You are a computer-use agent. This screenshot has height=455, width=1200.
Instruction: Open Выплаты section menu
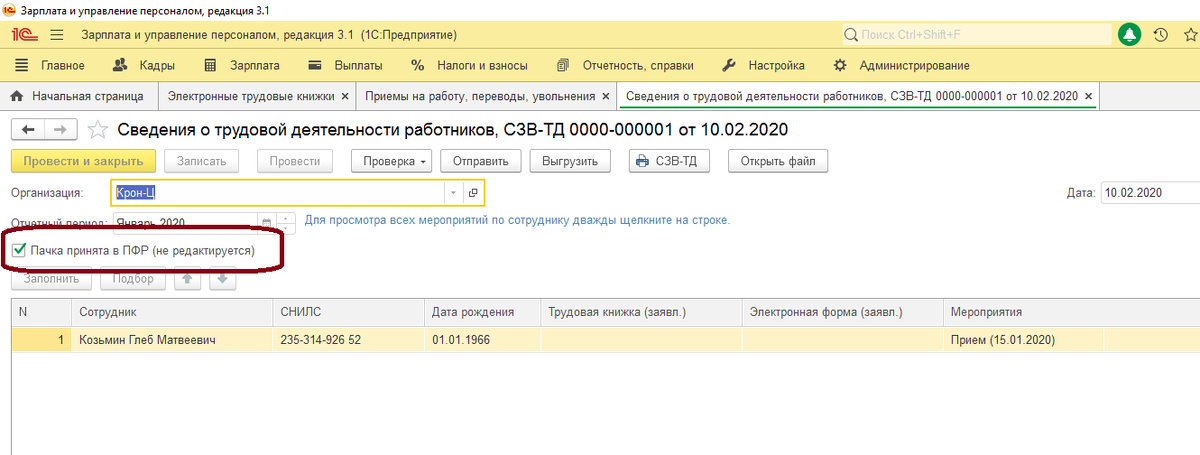coord(345,66)
